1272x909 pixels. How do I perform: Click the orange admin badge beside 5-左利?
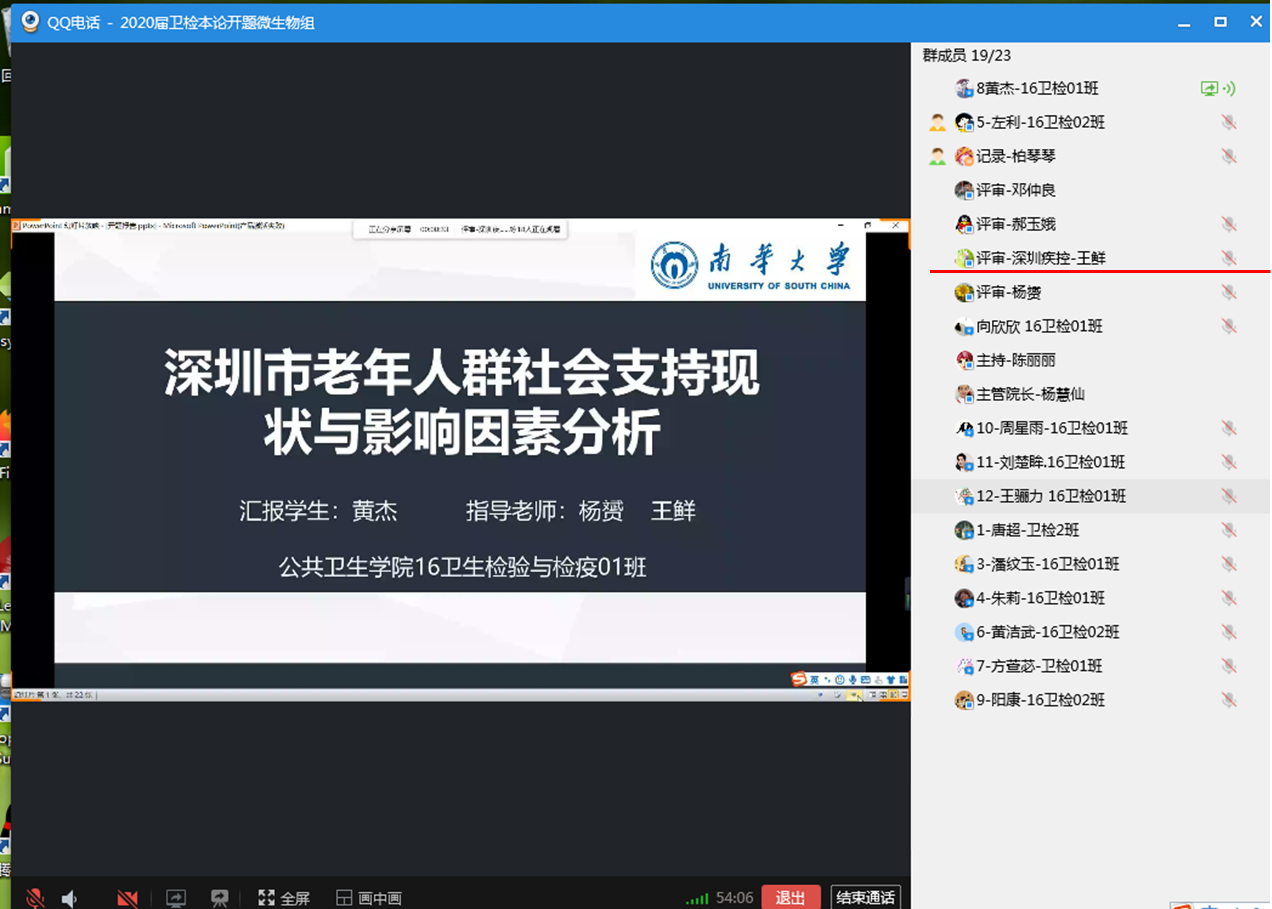pyautogui.click(x=937, y=122)
